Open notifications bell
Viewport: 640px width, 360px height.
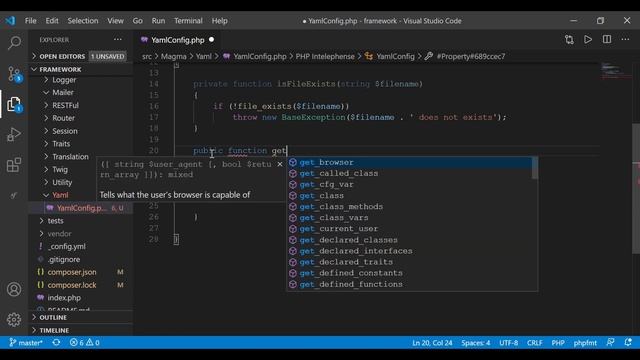[628, 342]
